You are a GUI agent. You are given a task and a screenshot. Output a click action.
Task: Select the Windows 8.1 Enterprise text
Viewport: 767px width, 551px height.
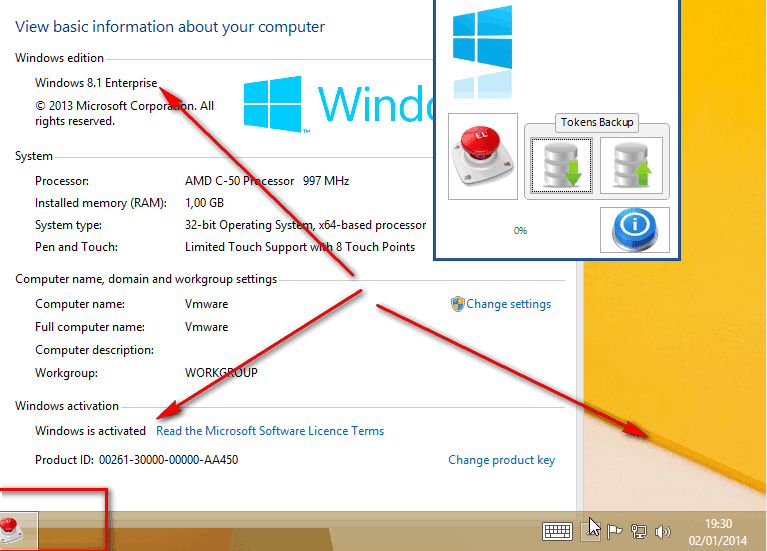click(96, 83)
